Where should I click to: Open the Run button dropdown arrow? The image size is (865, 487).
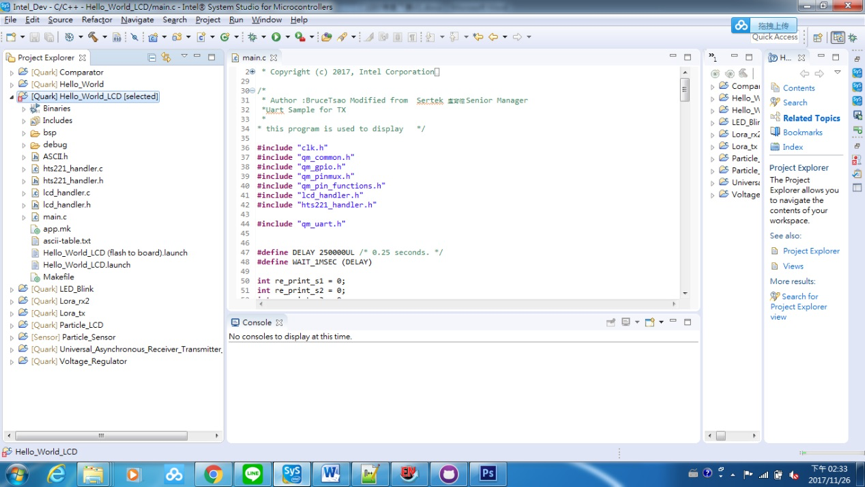point(287,37)
